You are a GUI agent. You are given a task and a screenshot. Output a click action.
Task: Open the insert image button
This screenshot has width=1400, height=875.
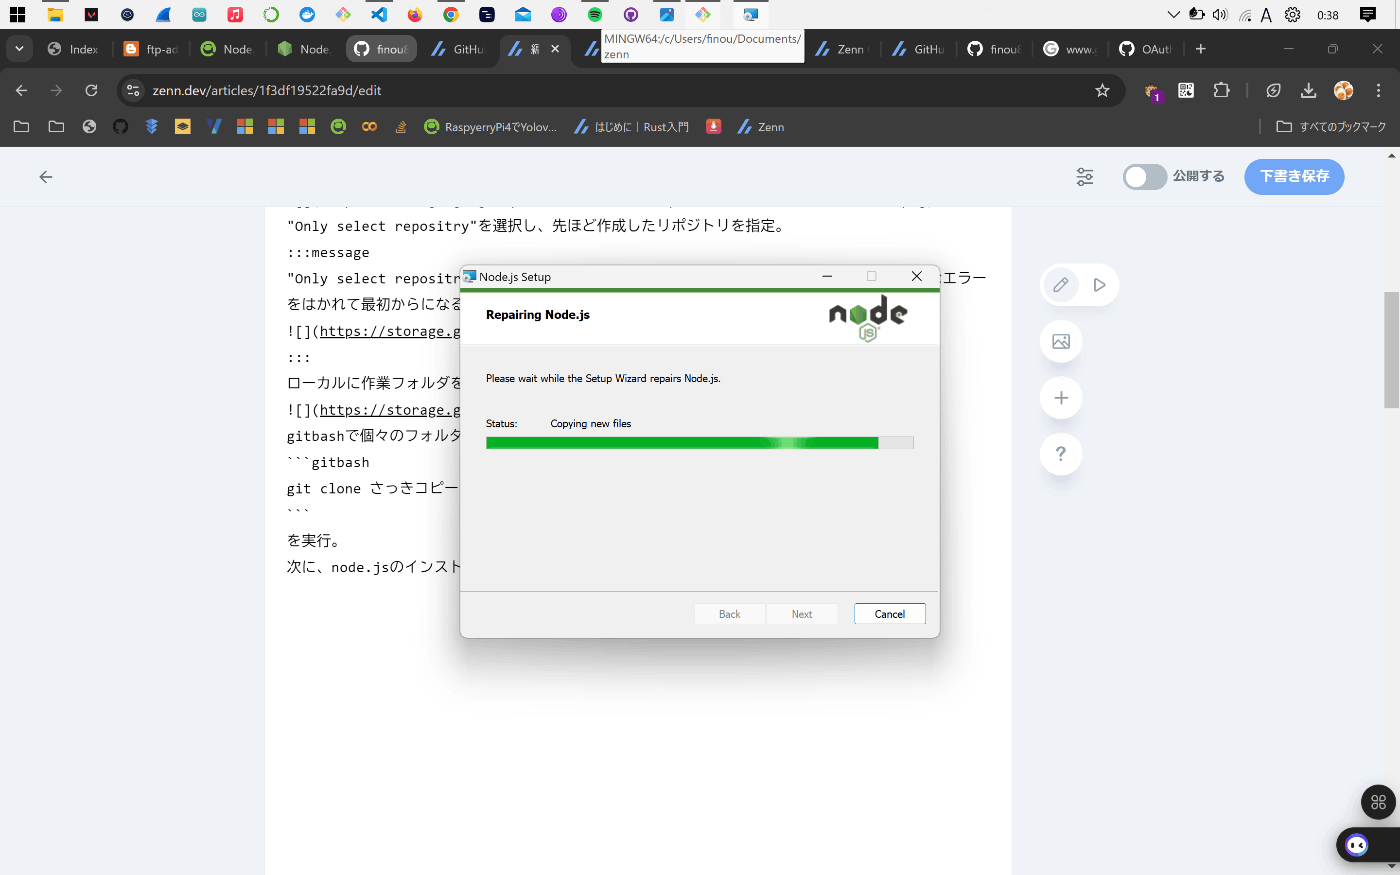point(1061,342)
